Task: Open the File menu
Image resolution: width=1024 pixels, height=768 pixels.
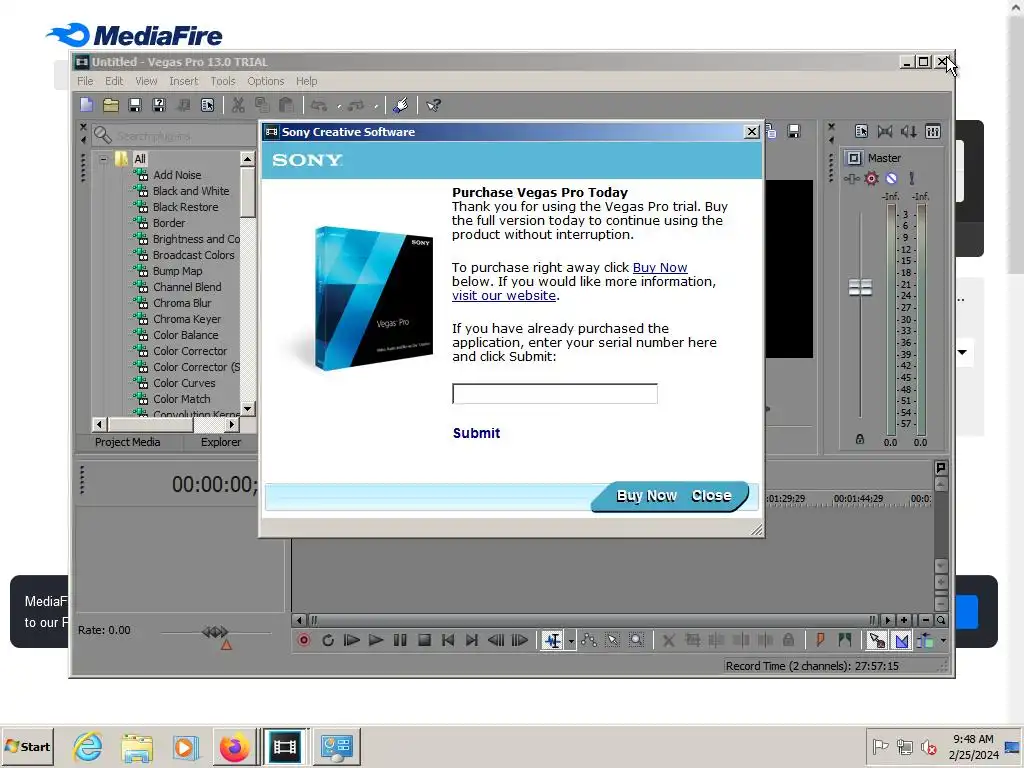Action: pyautogui.click(x=85, y=81)
